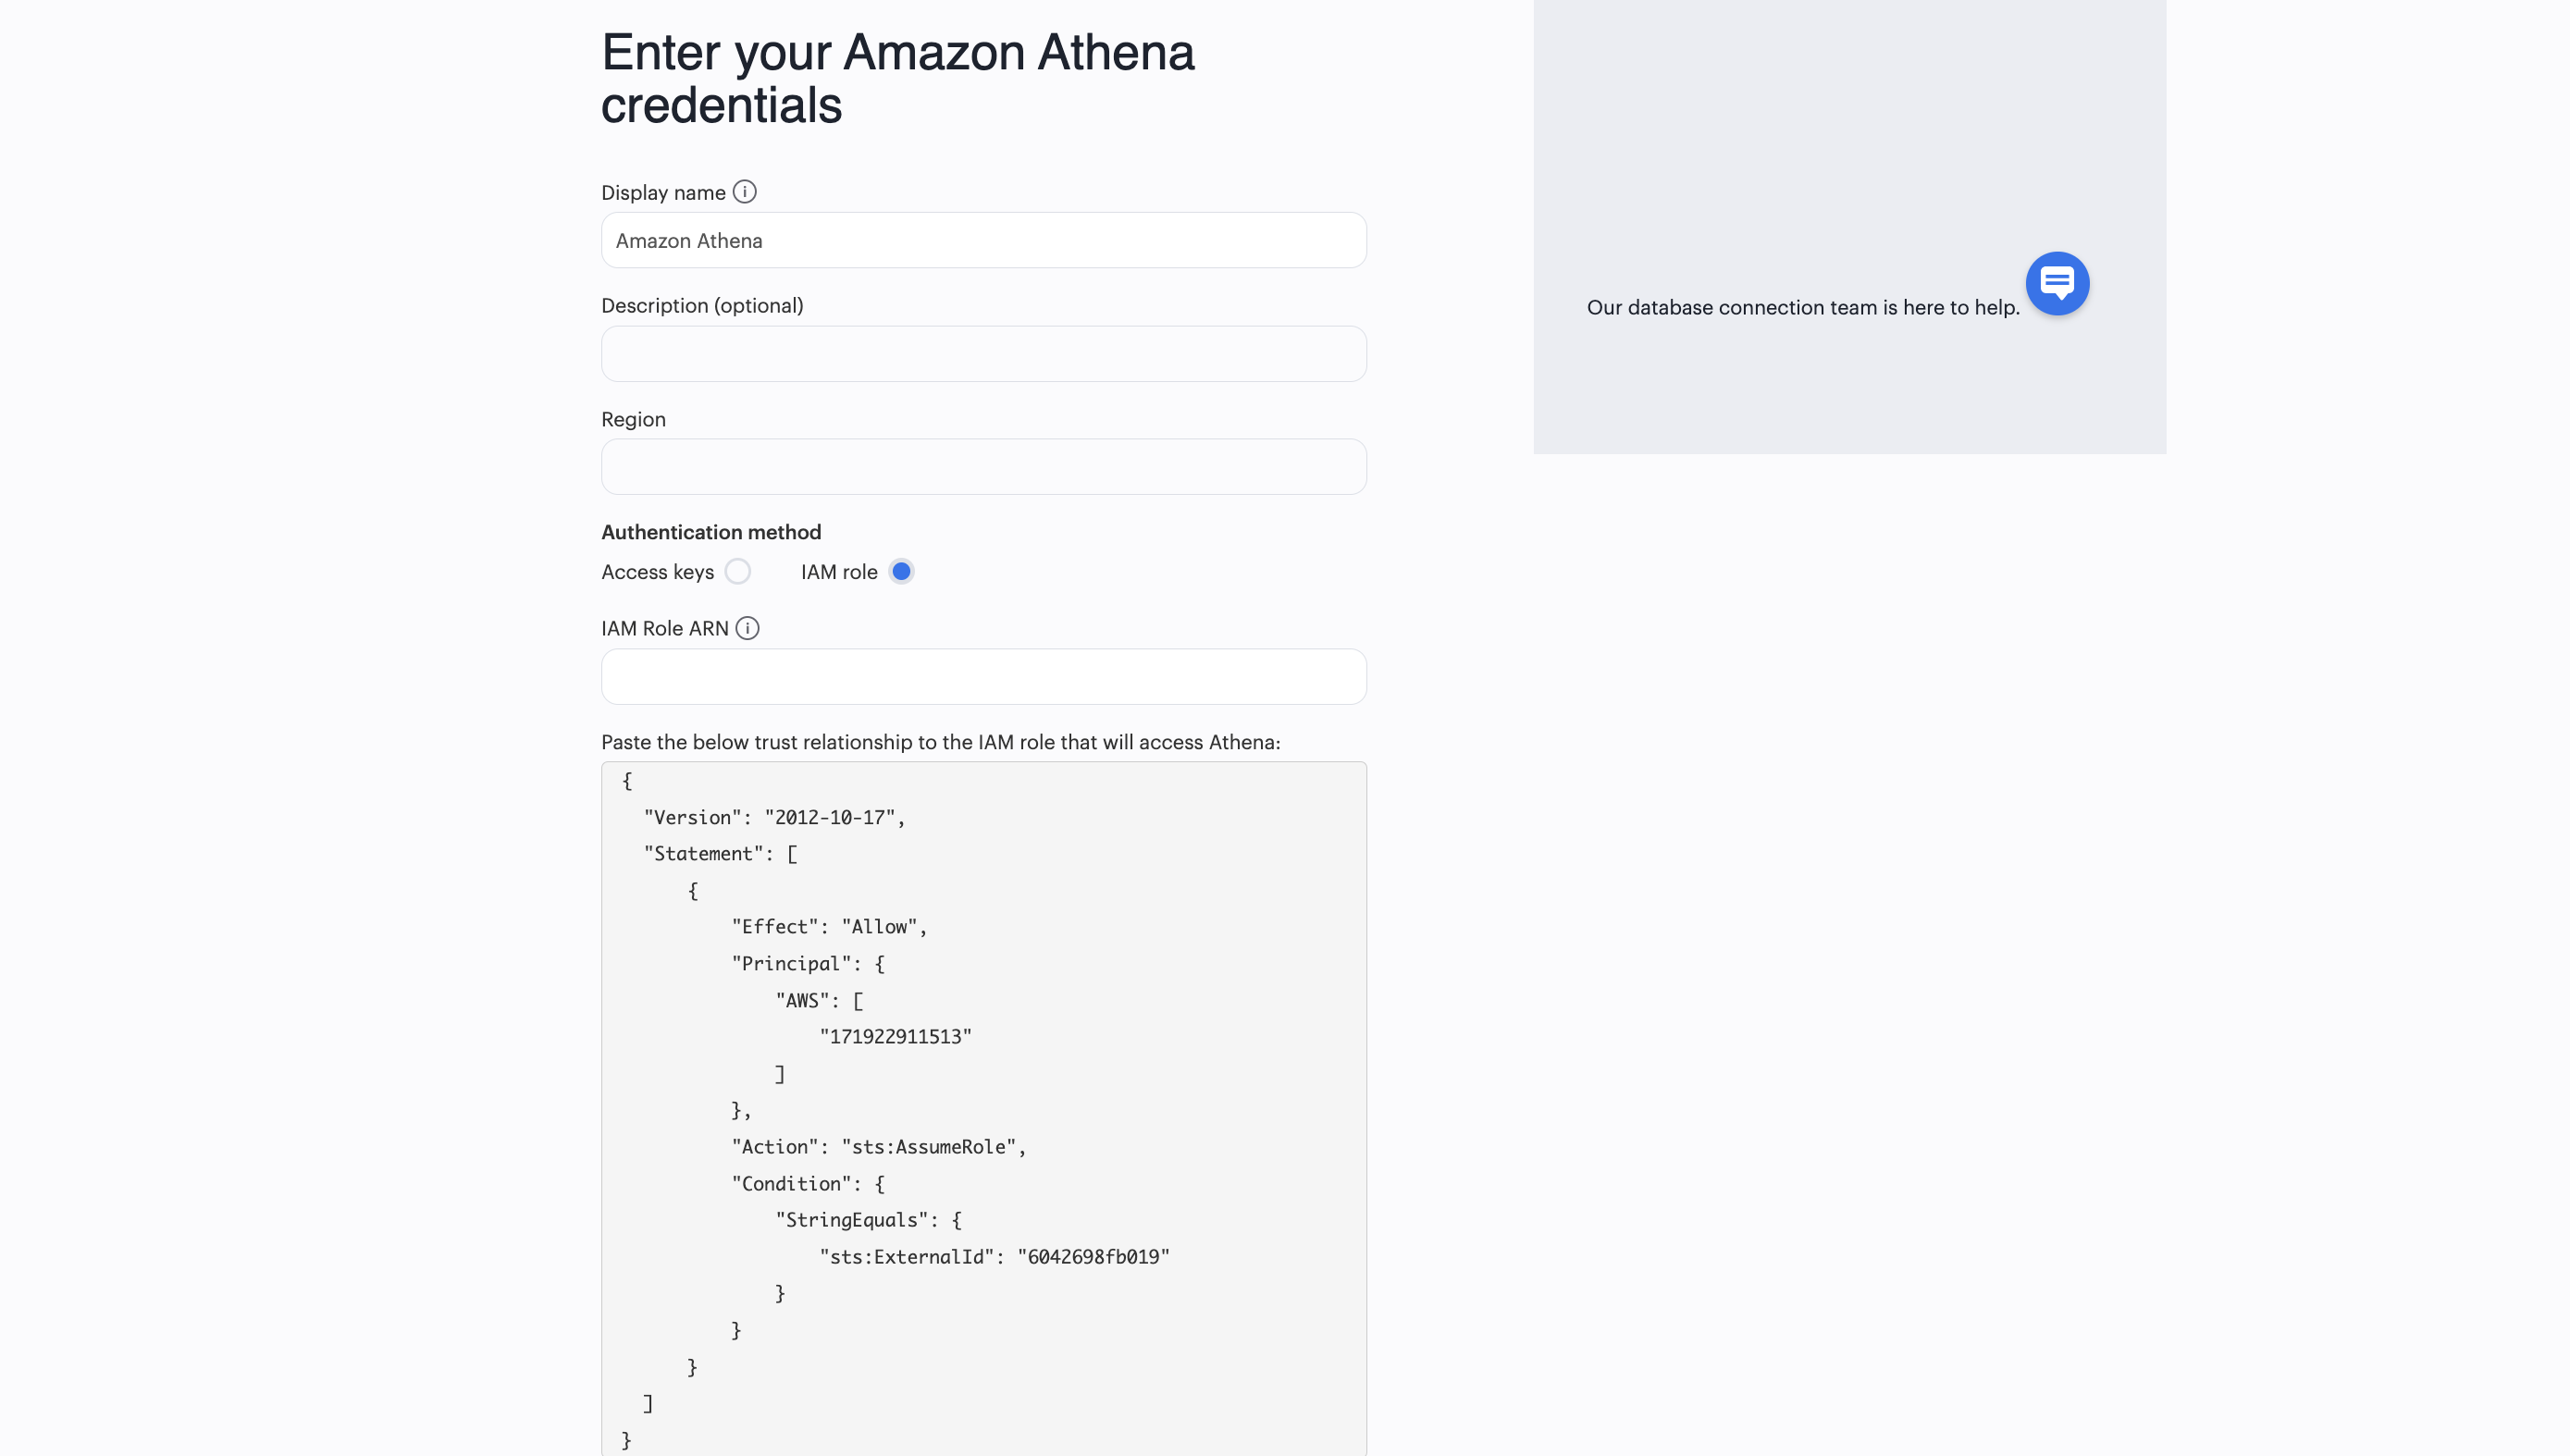The width and height of the screenshot is (2570, 1456).
Task: Click into the Description (optional) field
Action: (983, 354)
